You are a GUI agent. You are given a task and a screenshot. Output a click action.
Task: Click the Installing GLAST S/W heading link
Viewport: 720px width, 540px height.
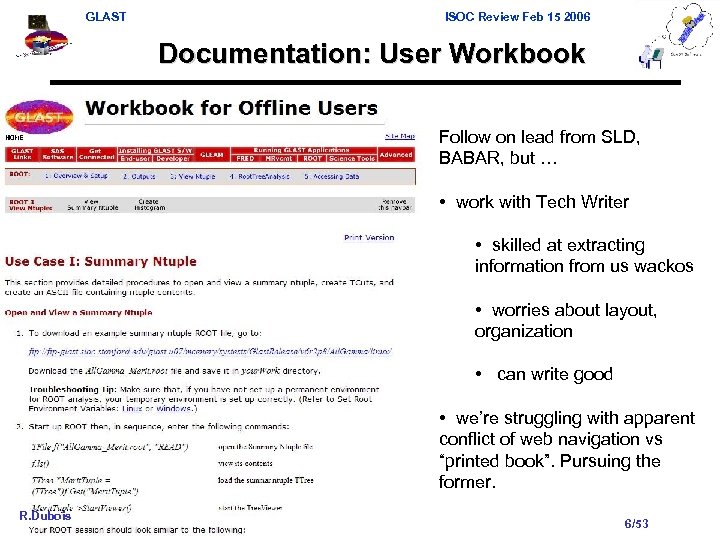tap(155, 151)
